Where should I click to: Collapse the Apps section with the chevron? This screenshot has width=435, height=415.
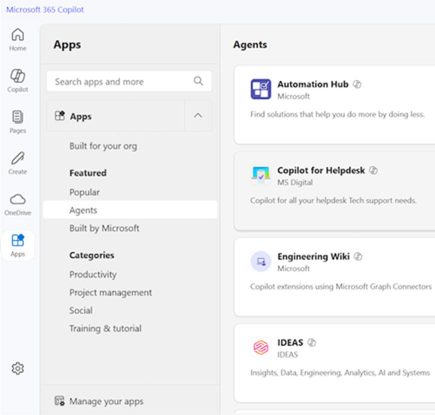point(198,116)
